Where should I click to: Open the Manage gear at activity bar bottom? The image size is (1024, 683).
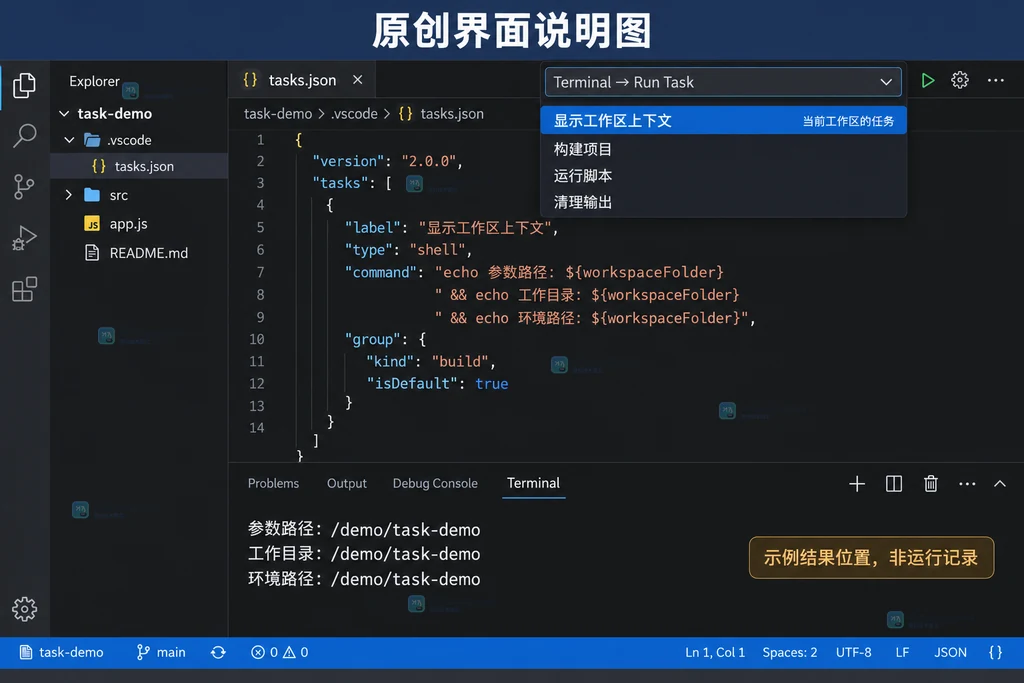24,609
